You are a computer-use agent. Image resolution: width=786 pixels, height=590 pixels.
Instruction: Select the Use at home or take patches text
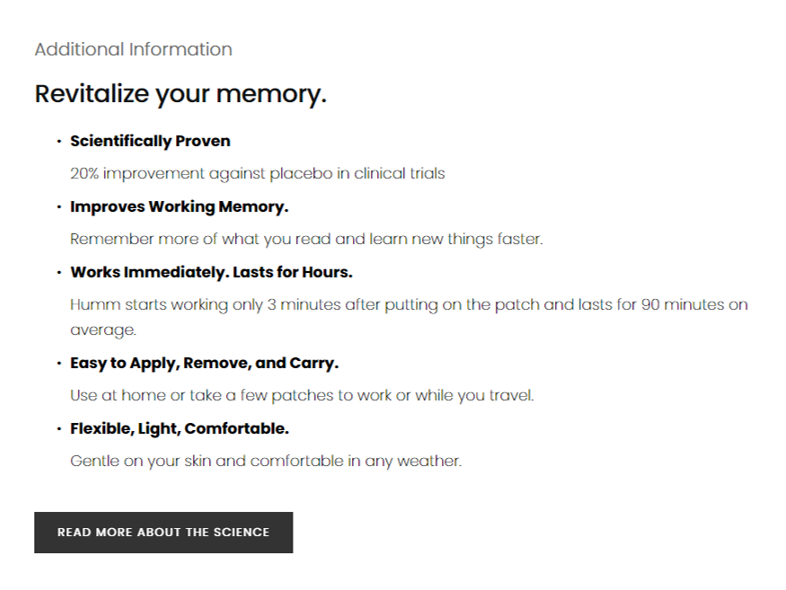(x=302, y=396)
